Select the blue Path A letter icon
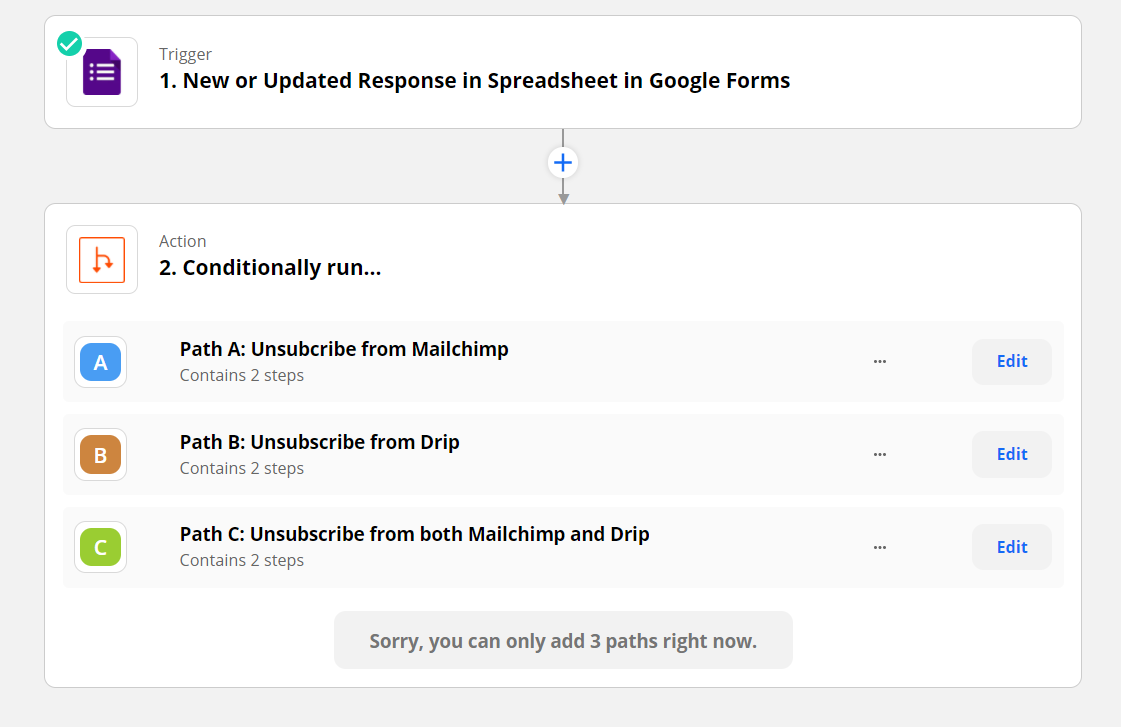The image size is (1121, 727). click(101, 362)
